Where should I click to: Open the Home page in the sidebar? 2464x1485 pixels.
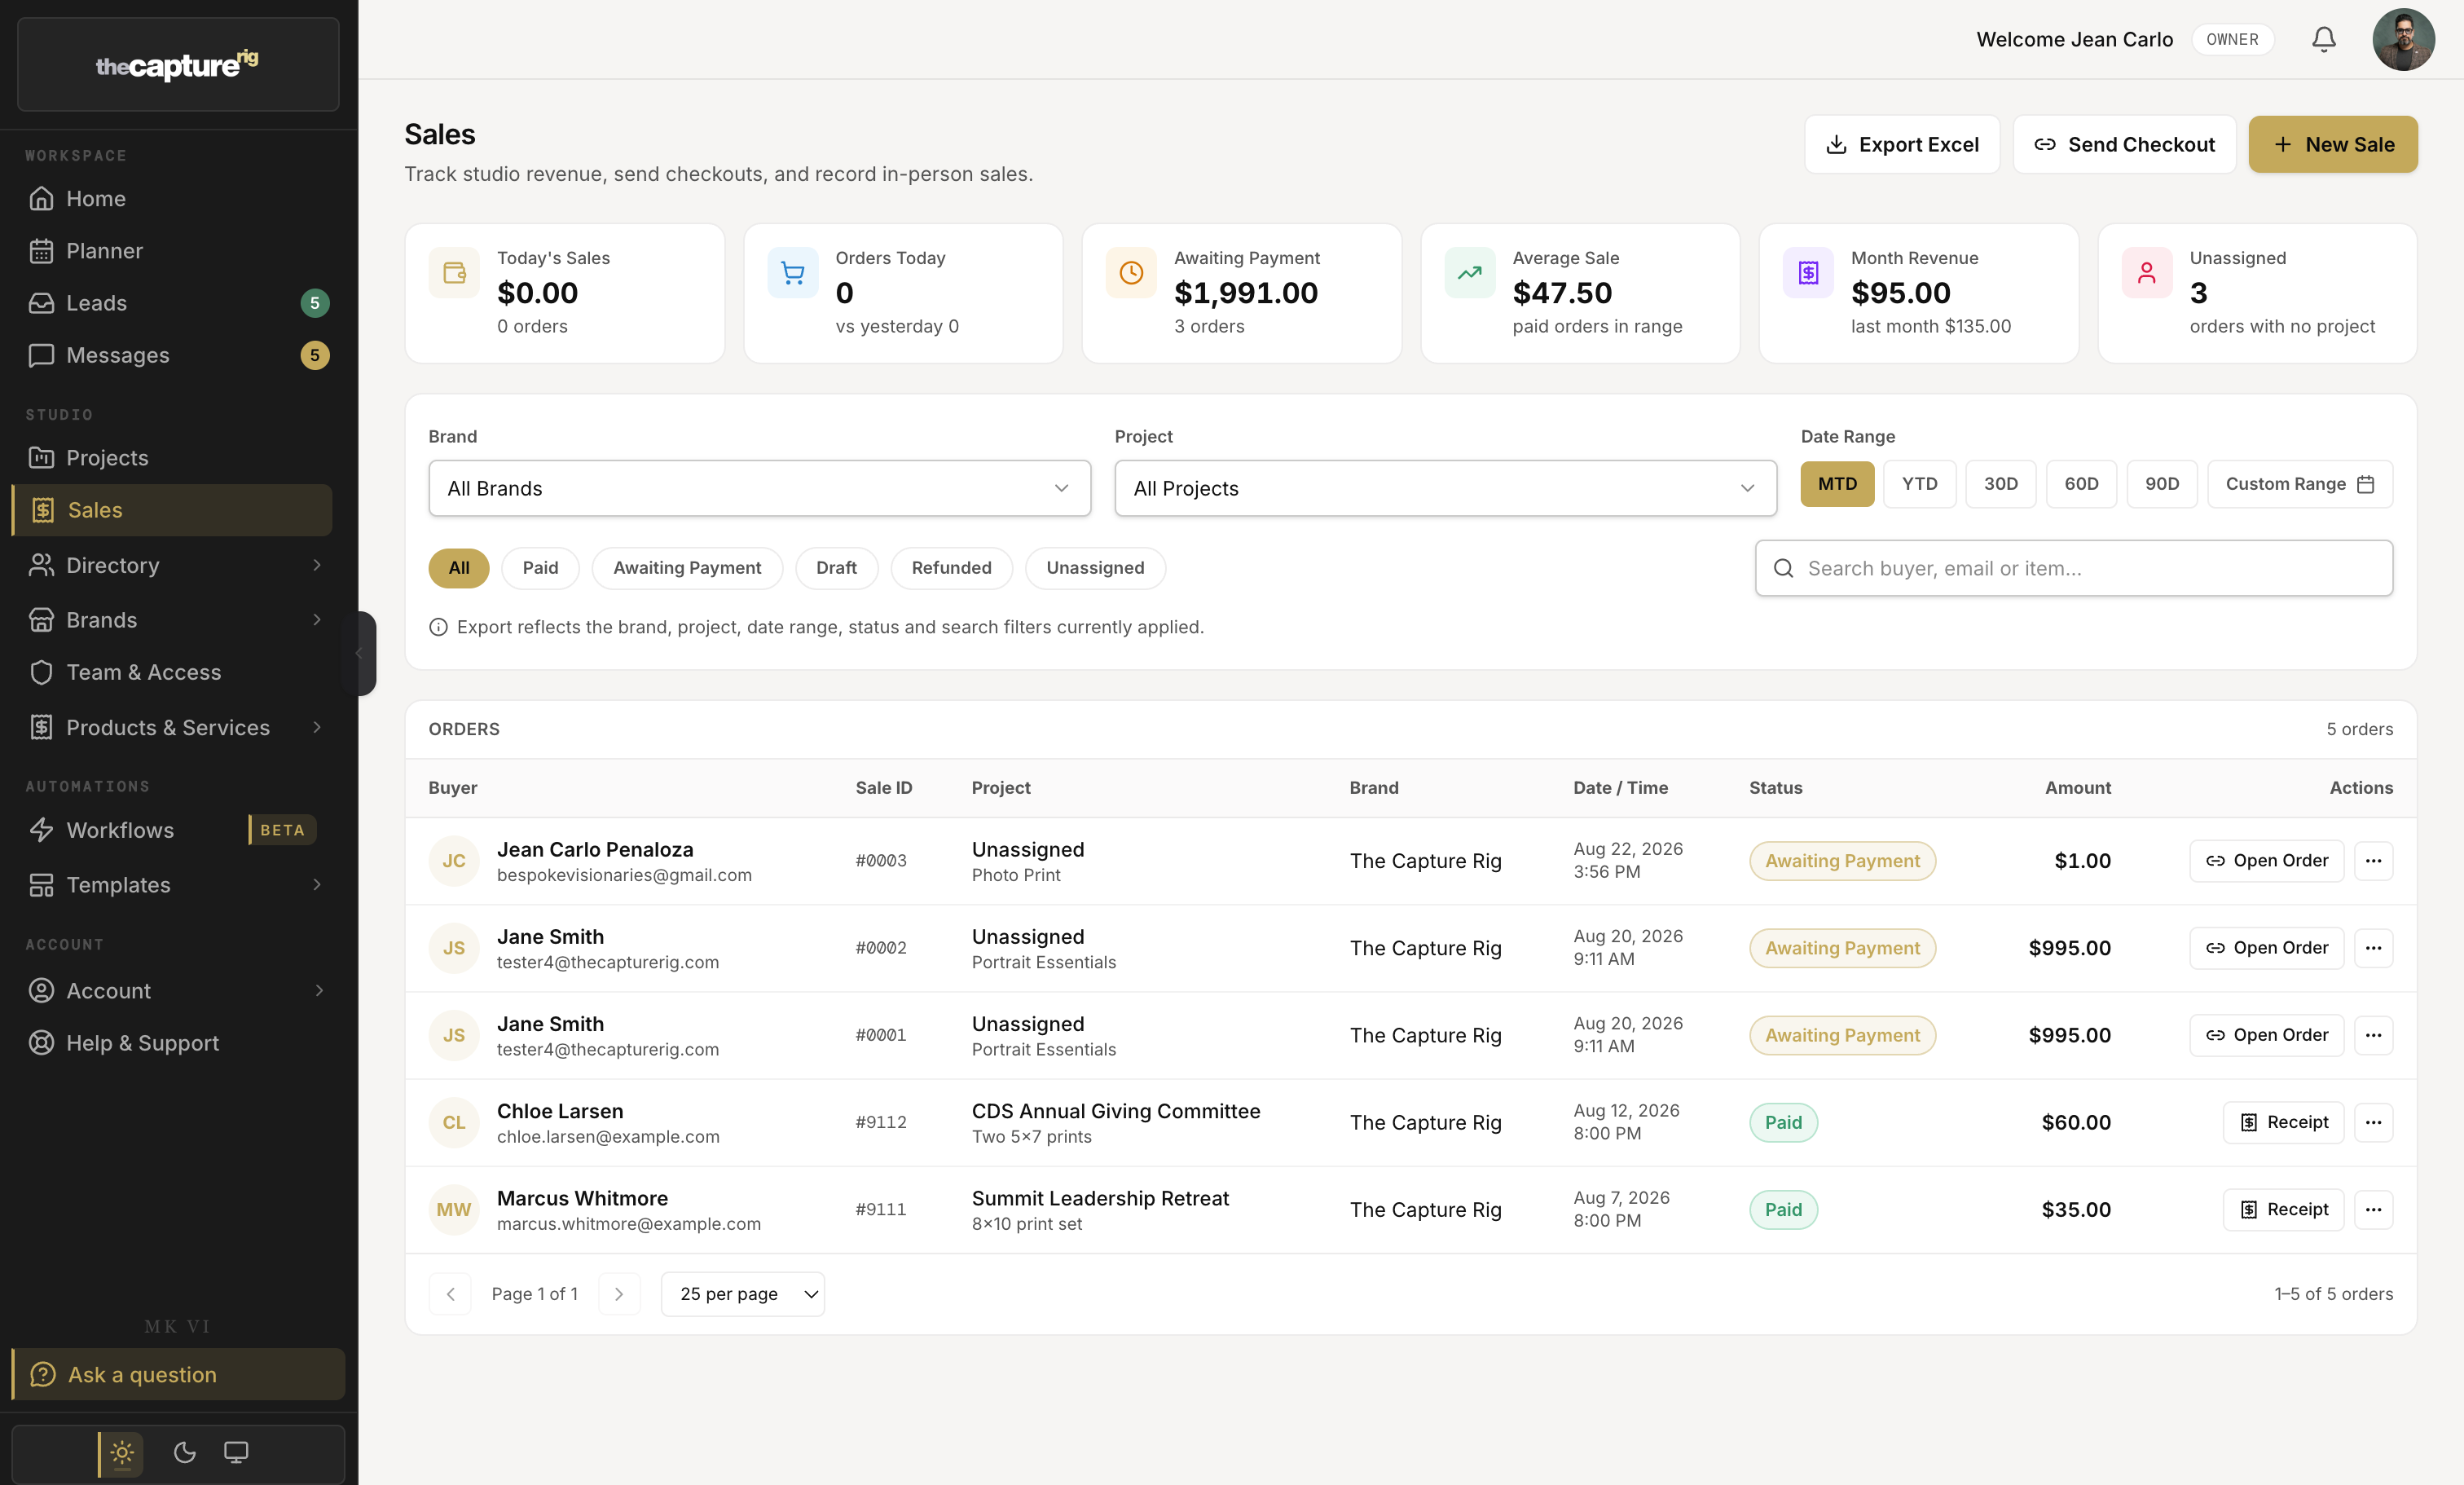tap(172, 198)
